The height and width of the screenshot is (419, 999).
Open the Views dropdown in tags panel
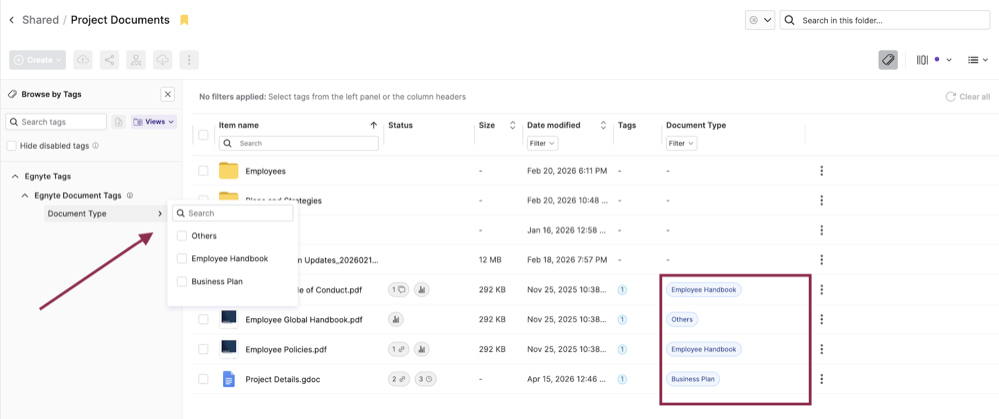[x=154, y=122]
